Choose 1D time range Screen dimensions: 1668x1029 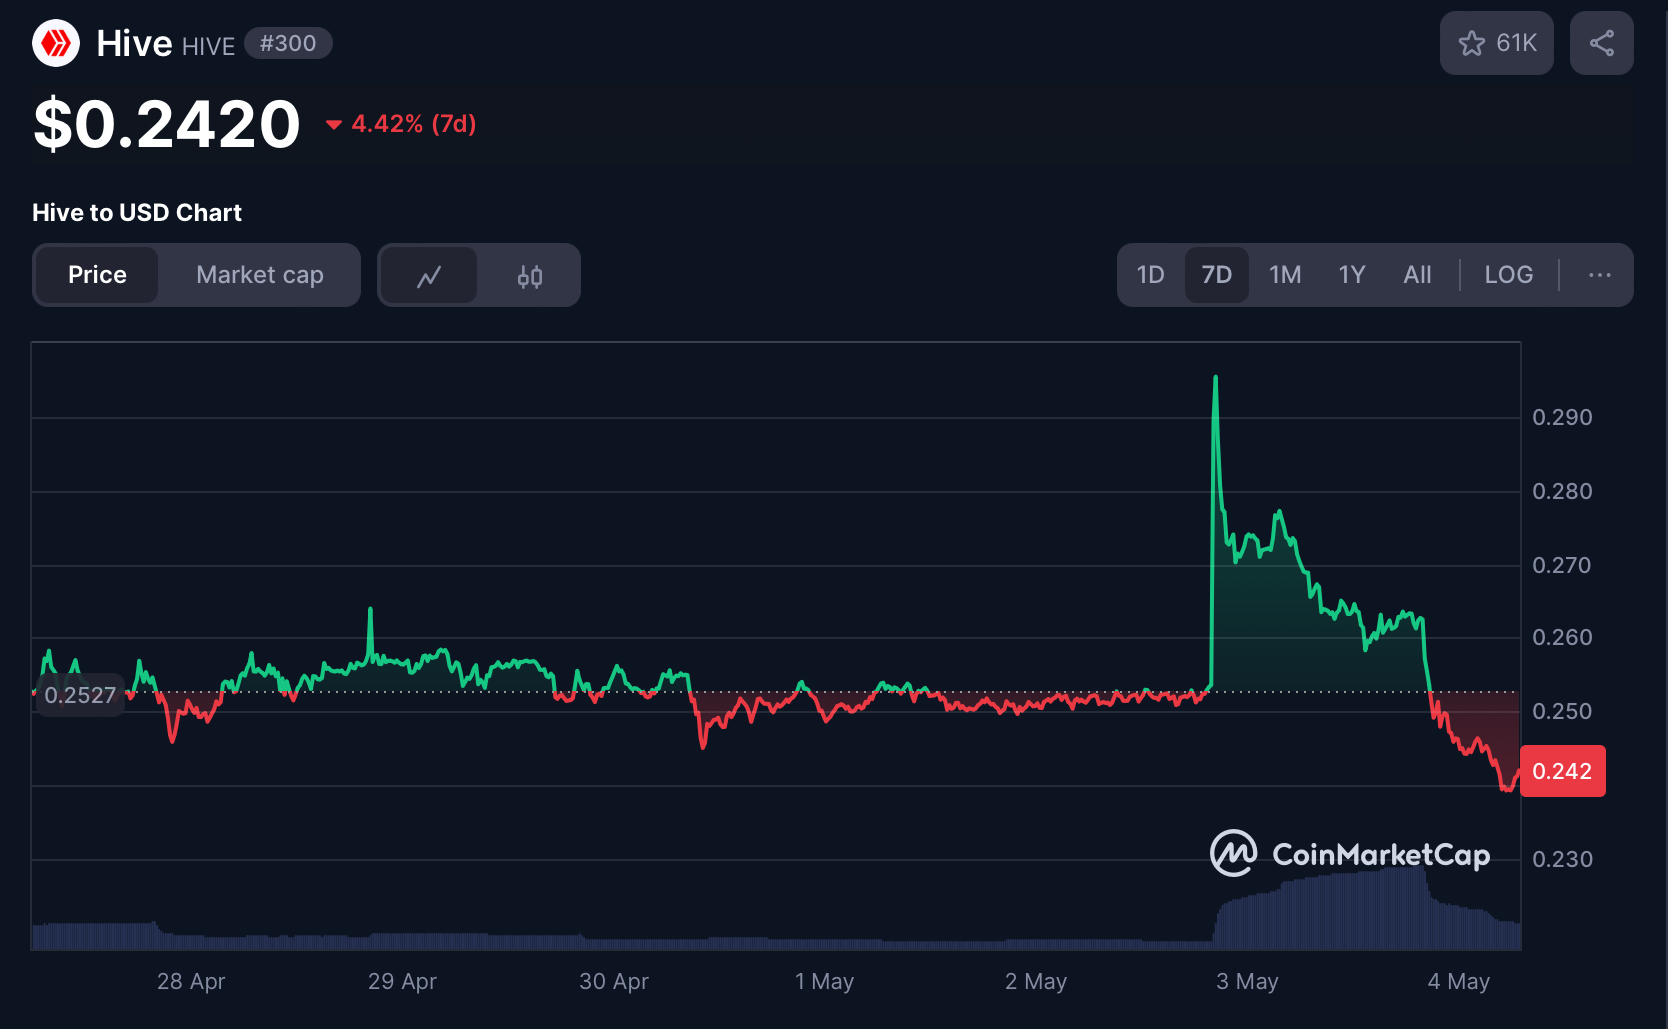(x=1151, y=275)
